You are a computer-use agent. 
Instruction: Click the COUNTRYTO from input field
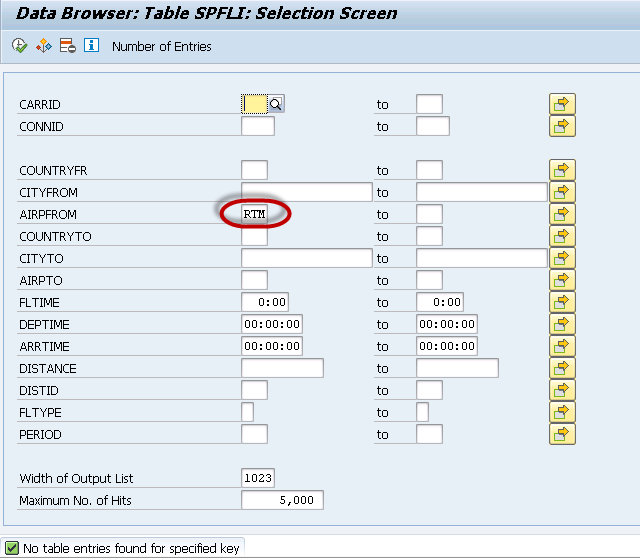pos(255,236)
